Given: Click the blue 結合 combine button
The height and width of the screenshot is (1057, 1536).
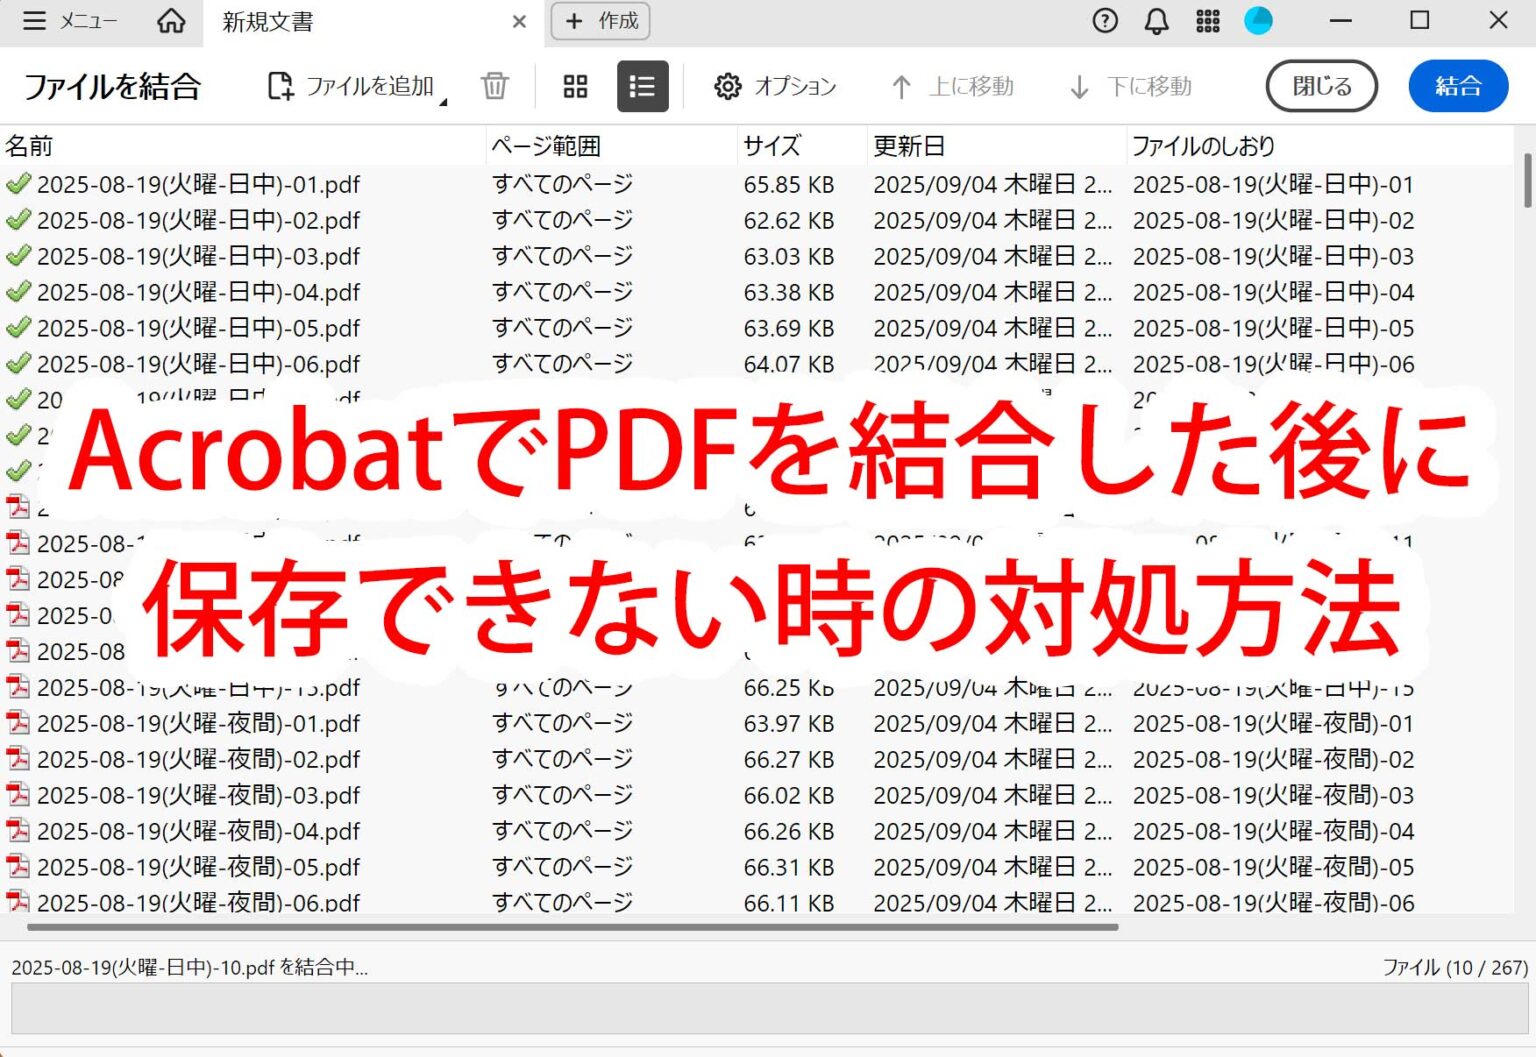Looking at the screenshot, I should [x=1458, y=86].
